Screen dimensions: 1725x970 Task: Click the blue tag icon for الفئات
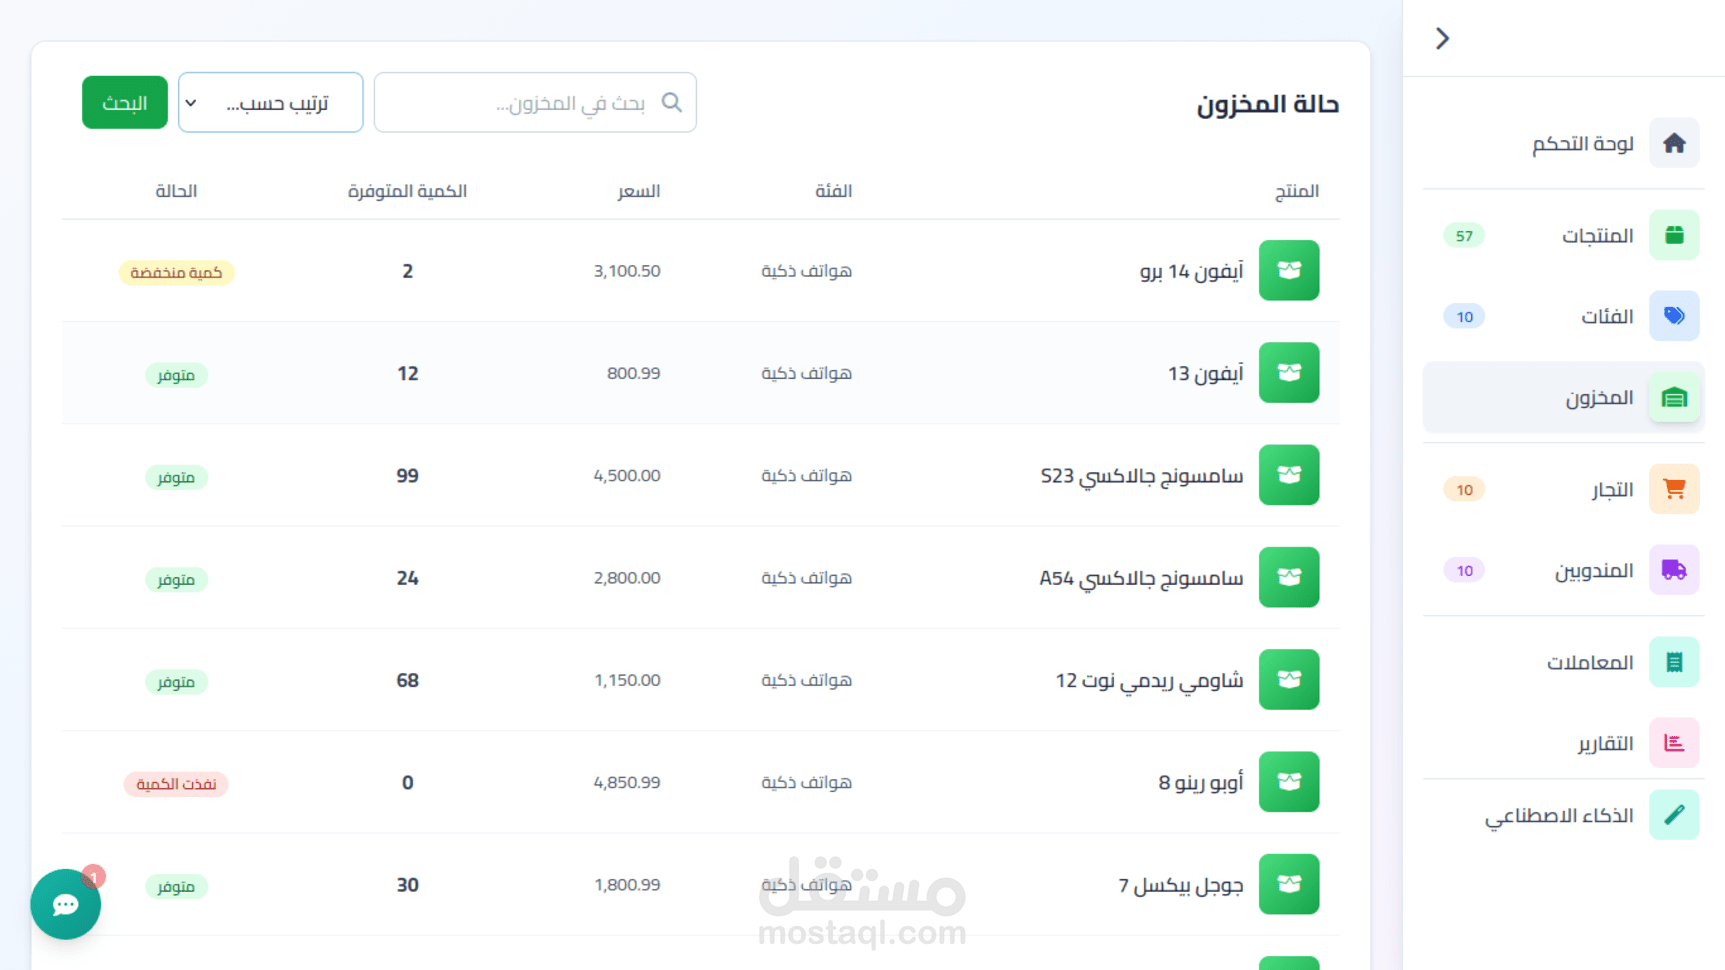1674,316
